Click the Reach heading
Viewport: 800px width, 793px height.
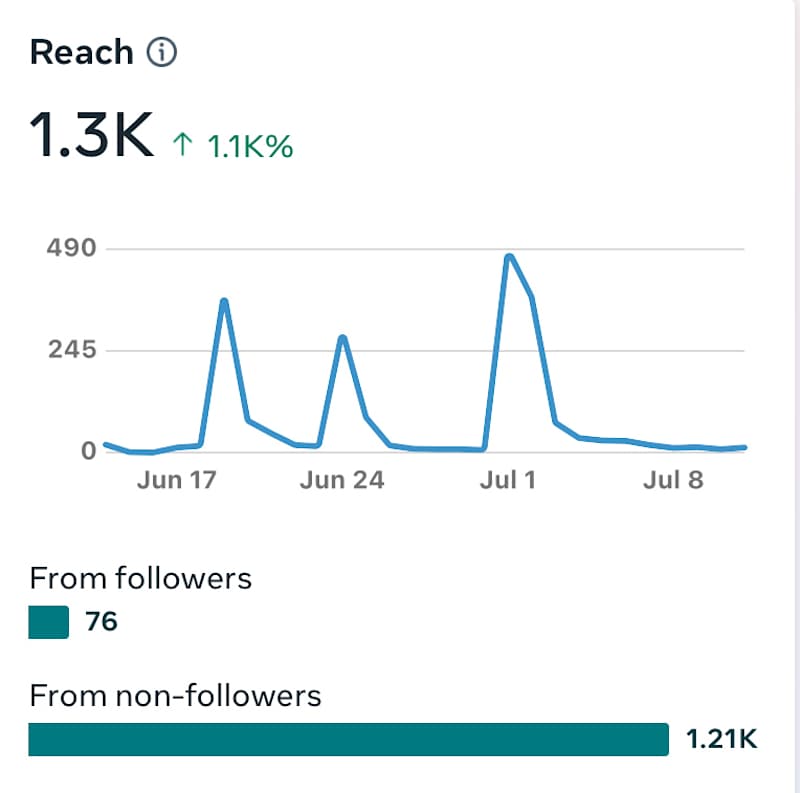[82, 52]
